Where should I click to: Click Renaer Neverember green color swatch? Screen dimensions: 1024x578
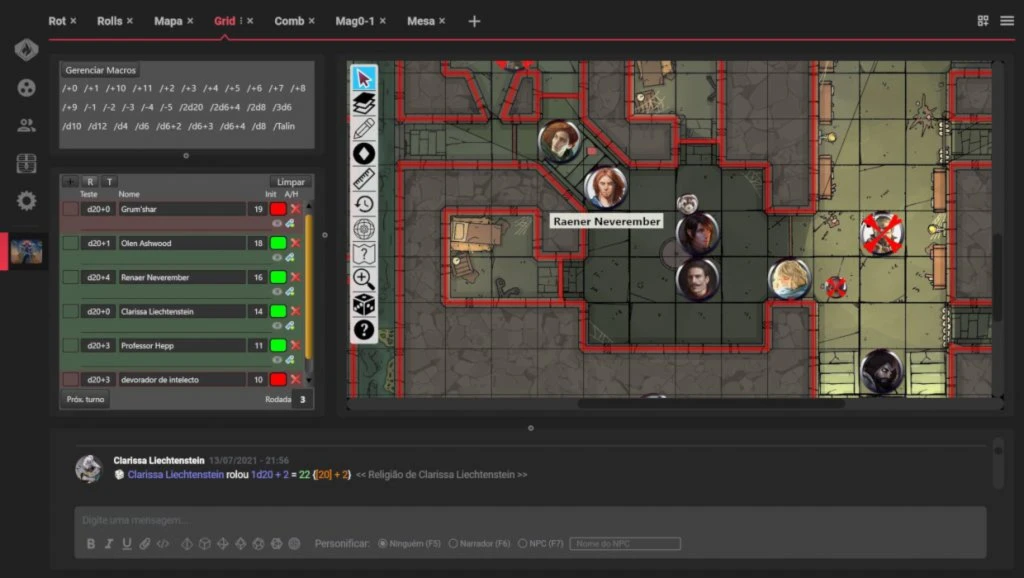click(278, 277)
